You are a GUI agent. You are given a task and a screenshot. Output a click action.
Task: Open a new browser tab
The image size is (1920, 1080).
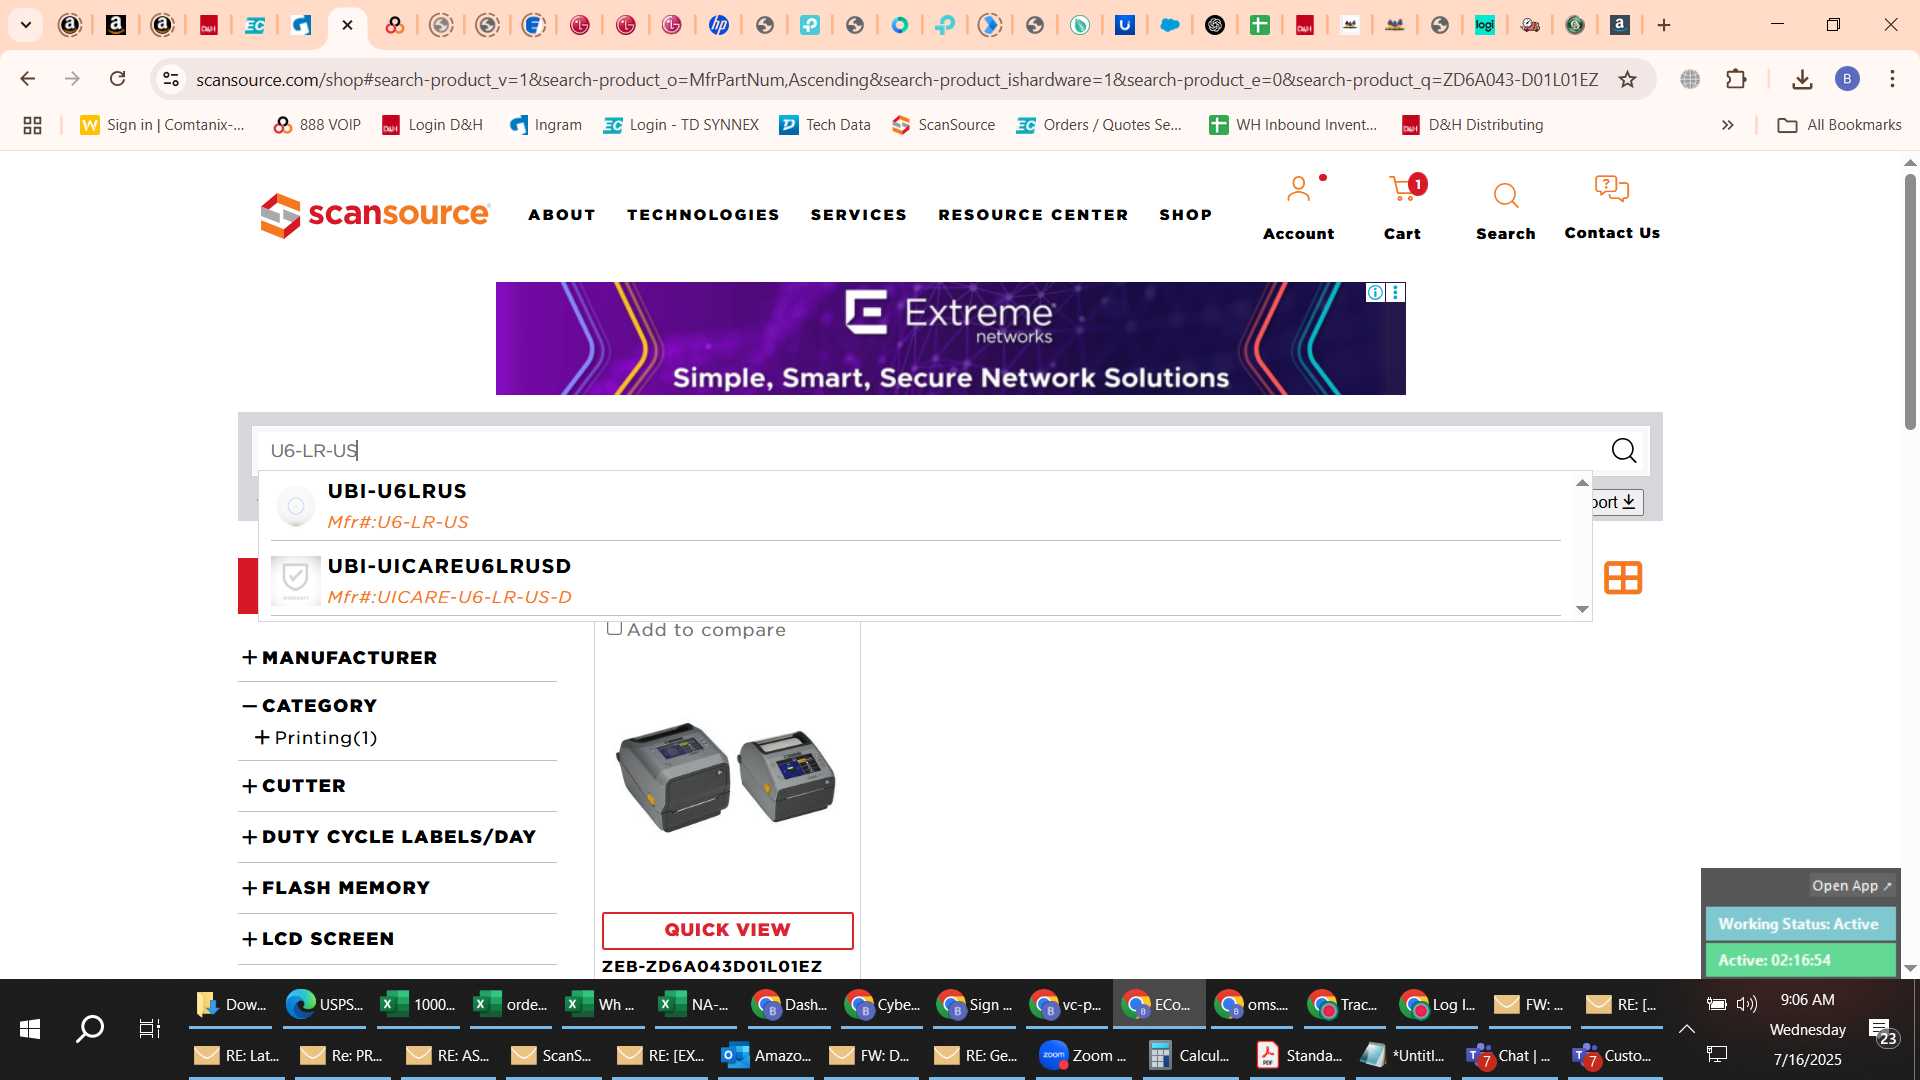pos(1664,25)
